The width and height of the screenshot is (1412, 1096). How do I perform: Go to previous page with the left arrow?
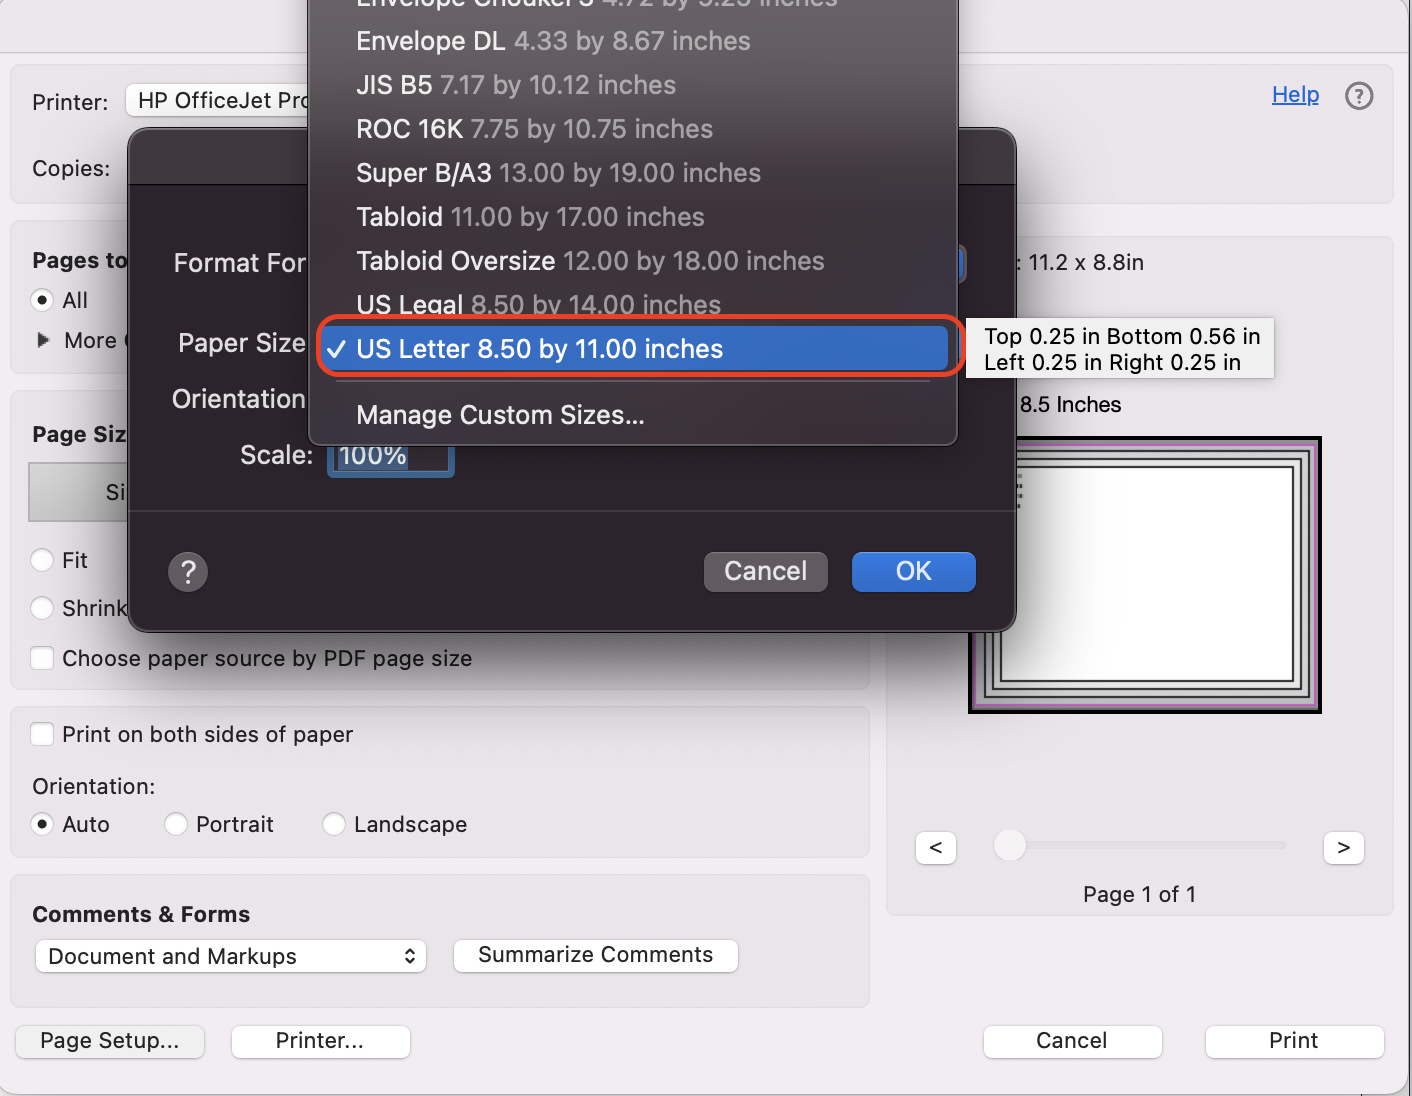click(x=935, y=847)
